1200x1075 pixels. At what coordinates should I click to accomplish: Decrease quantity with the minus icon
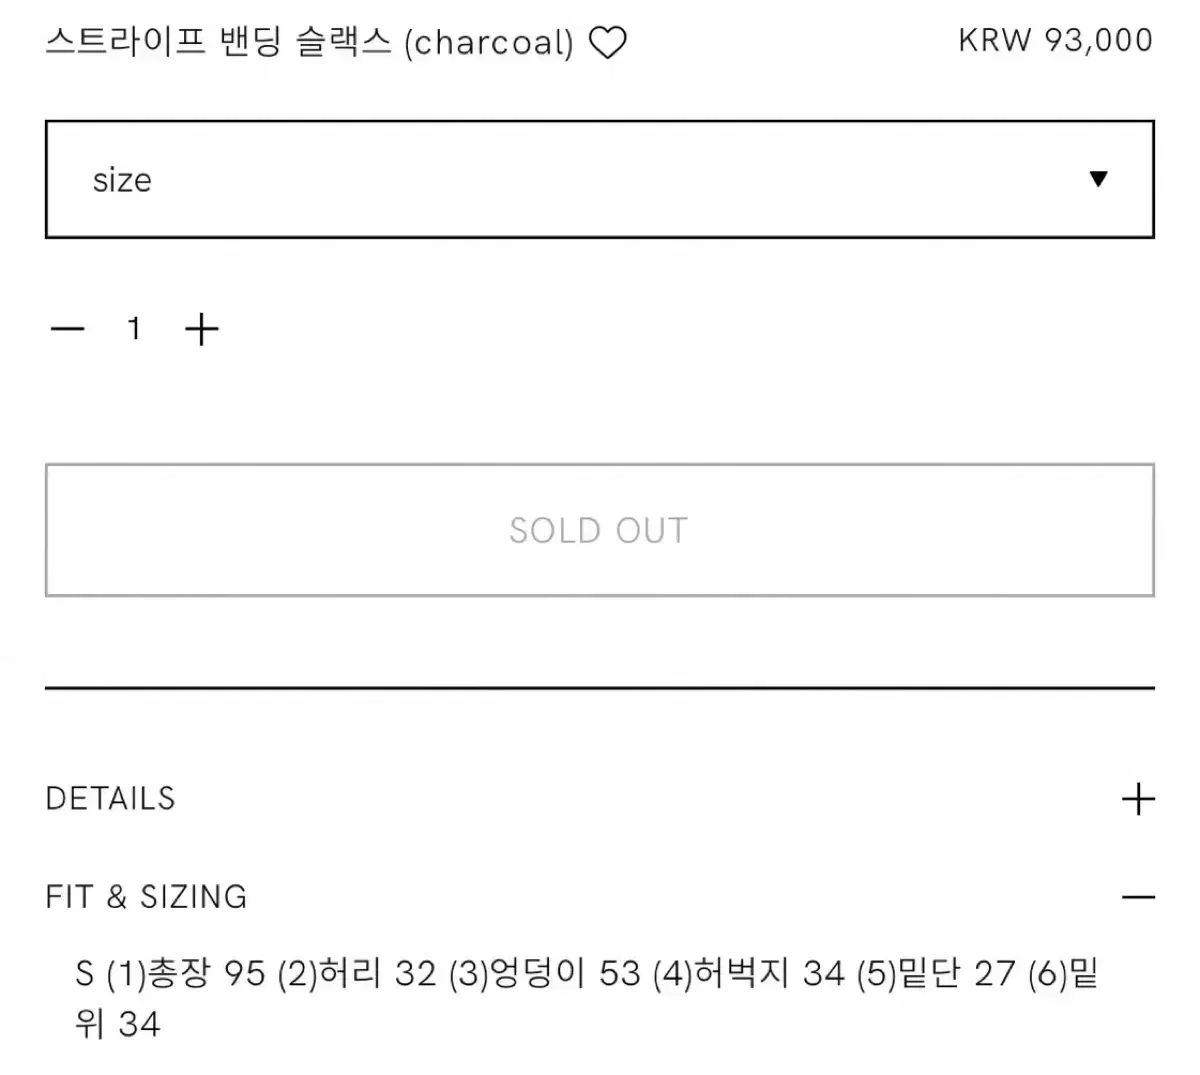pyautogui.click(x=67, y=329)
